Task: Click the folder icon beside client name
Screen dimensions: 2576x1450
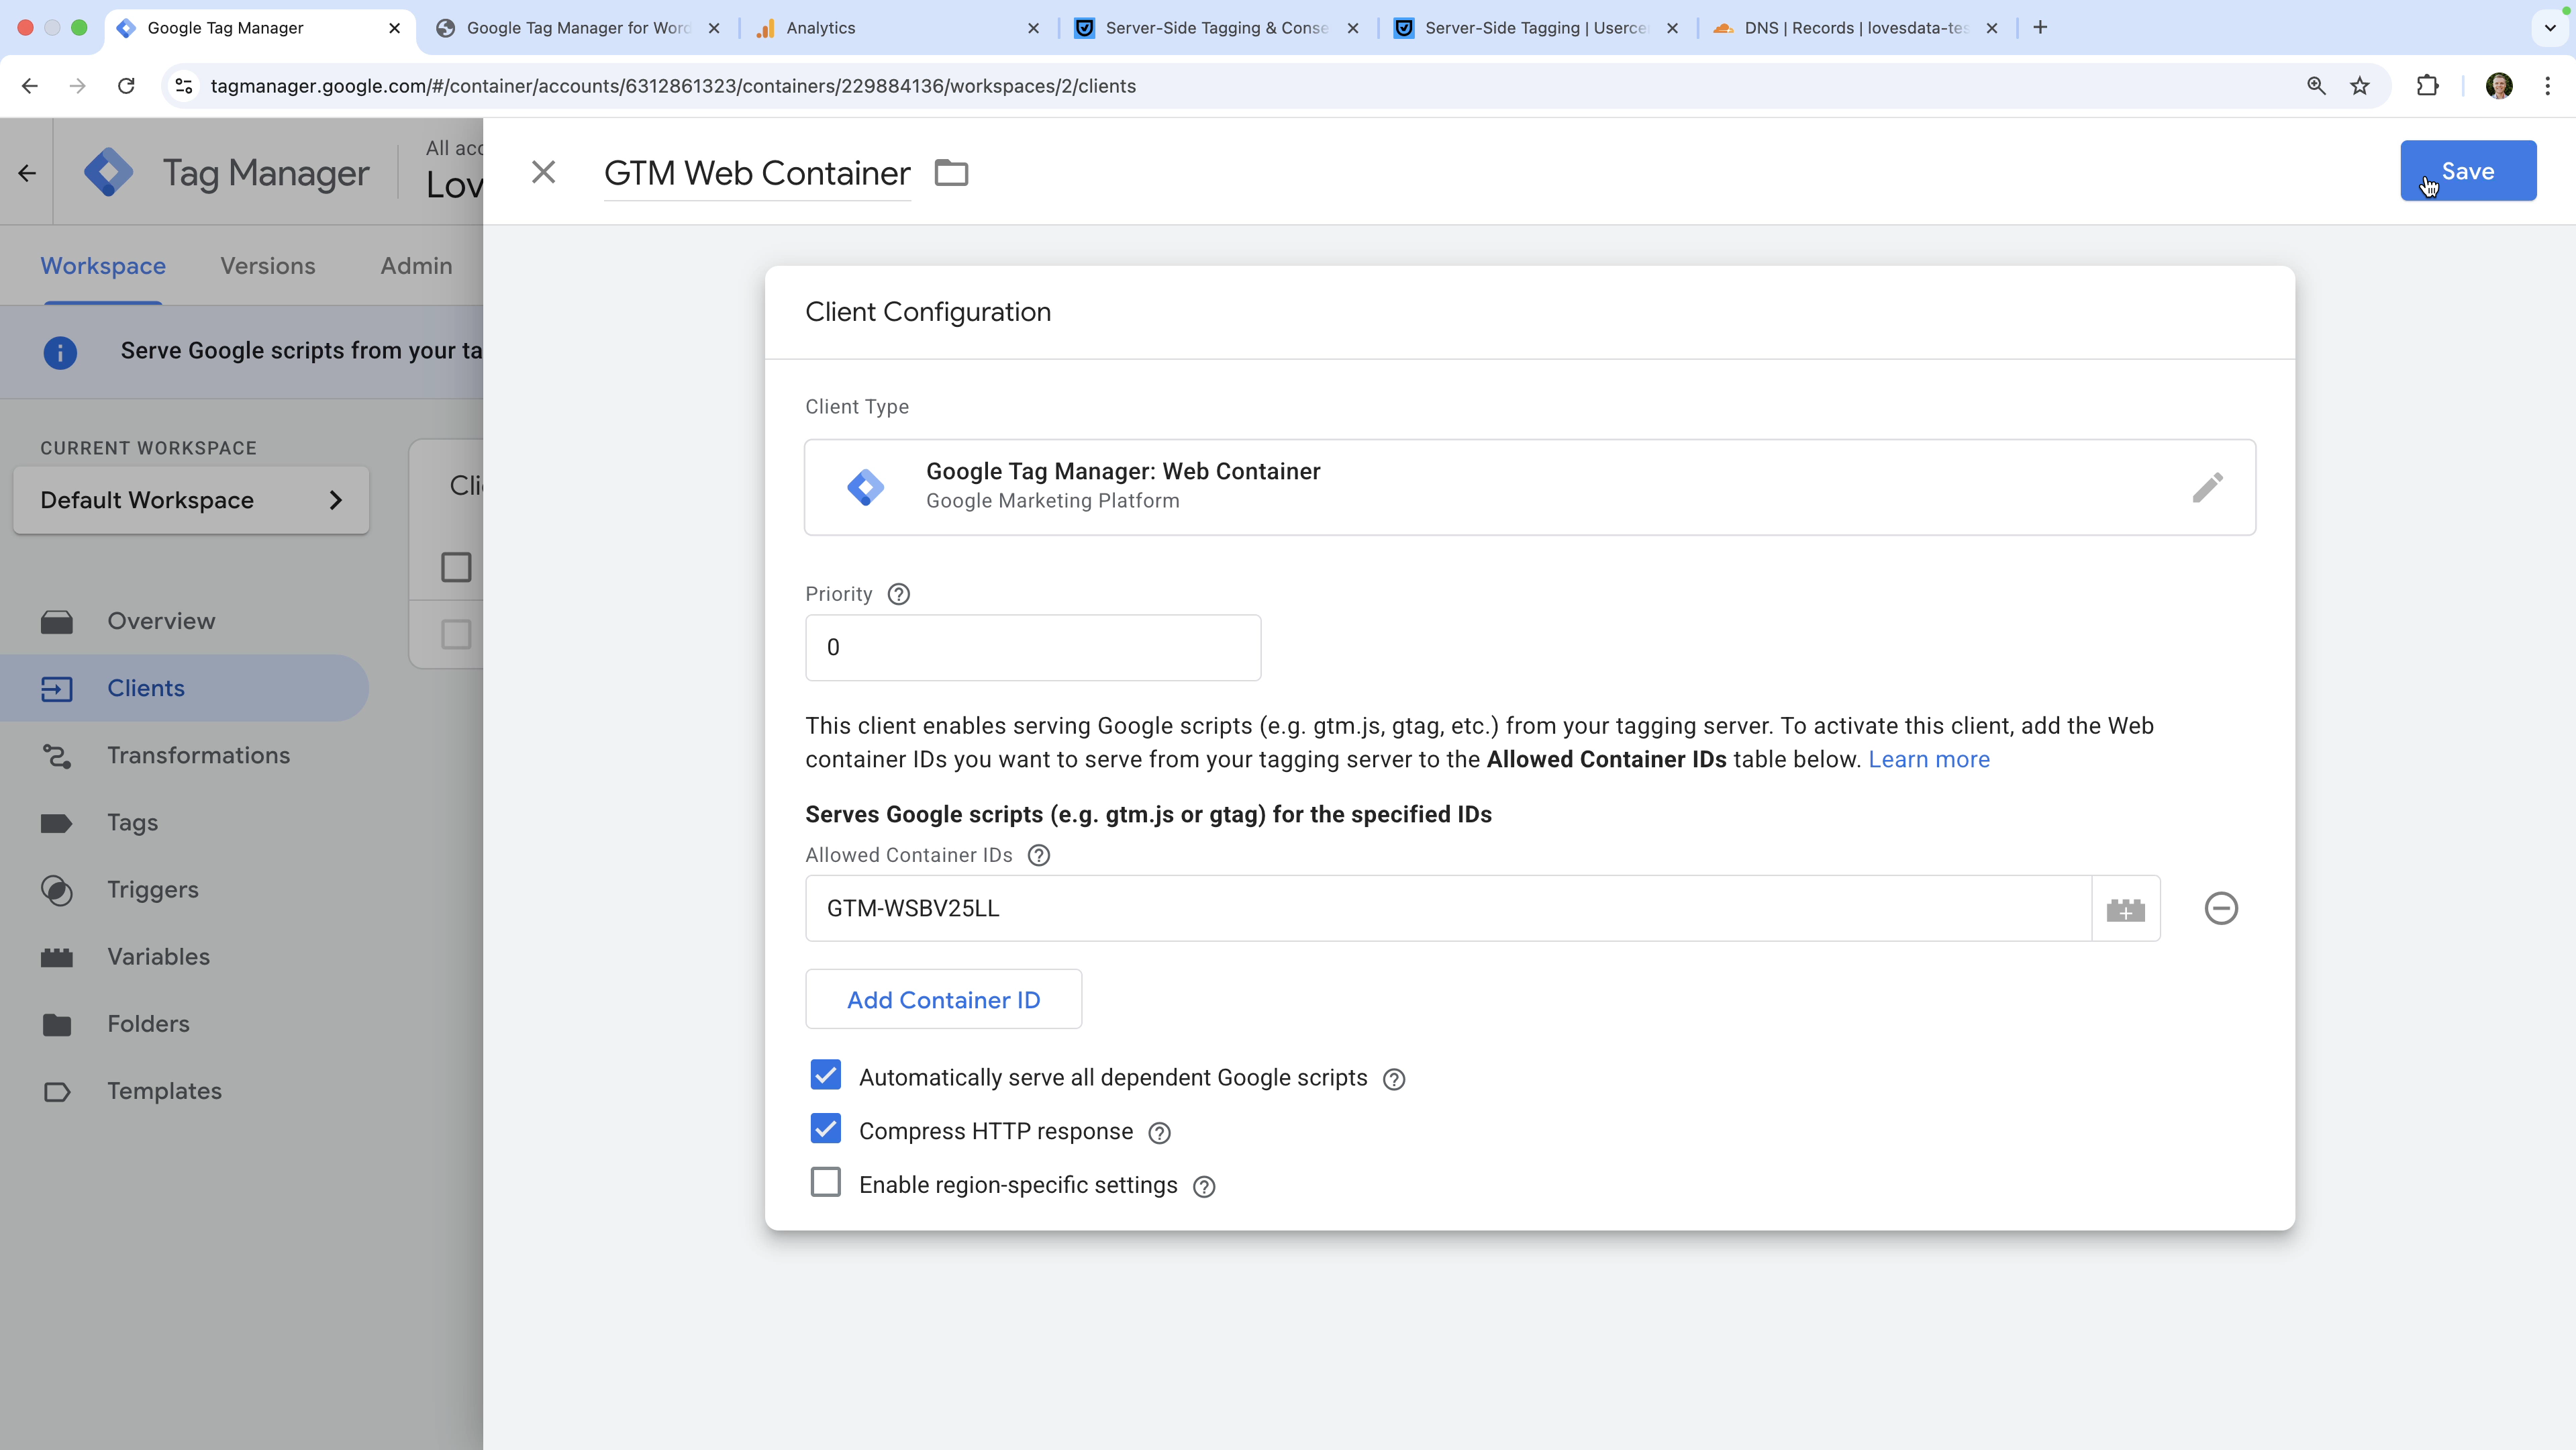Action: pyautogui.click(x=951, y=173)
